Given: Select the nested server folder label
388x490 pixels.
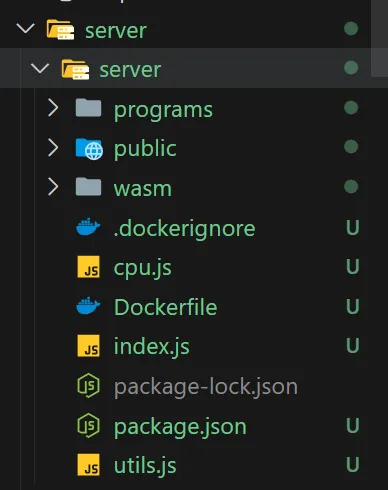Looking at the screenshot, I should tap(130, 70).
